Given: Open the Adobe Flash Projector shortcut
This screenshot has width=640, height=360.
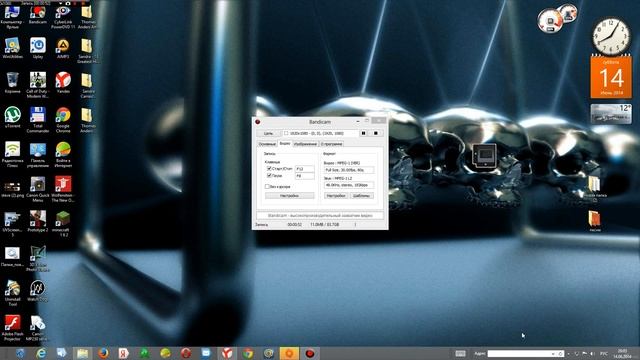Looking at the screenshot, I should (x=12, y=328).
